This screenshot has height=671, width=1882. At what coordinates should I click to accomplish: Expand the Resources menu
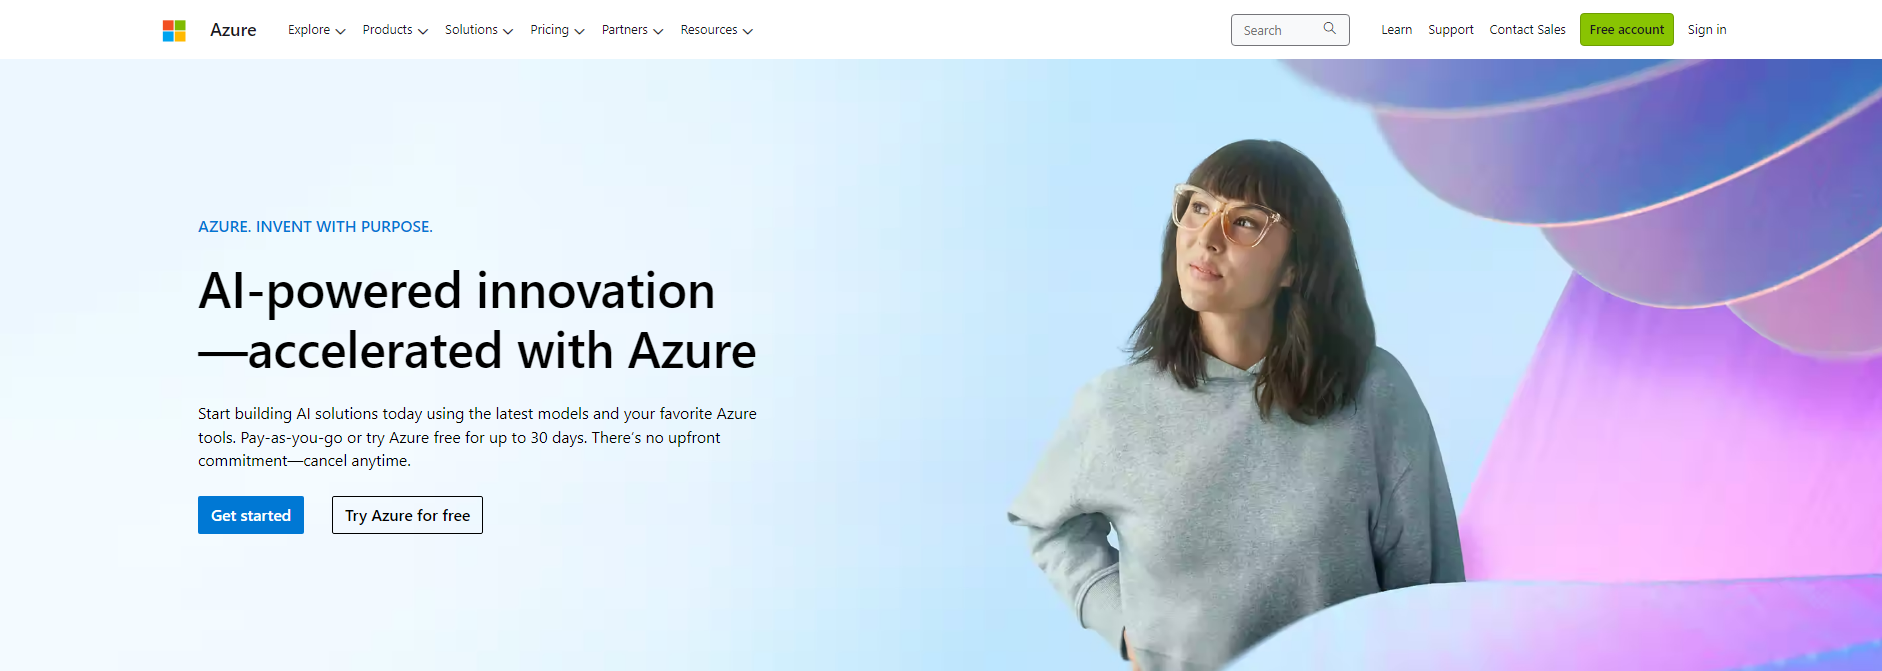[x=716, y=30]
